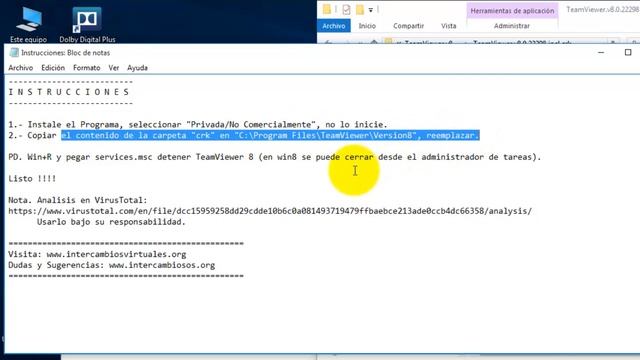Open Ayuda menu in Notepad
The image size is (640, 360).
[x=137, y=68]
